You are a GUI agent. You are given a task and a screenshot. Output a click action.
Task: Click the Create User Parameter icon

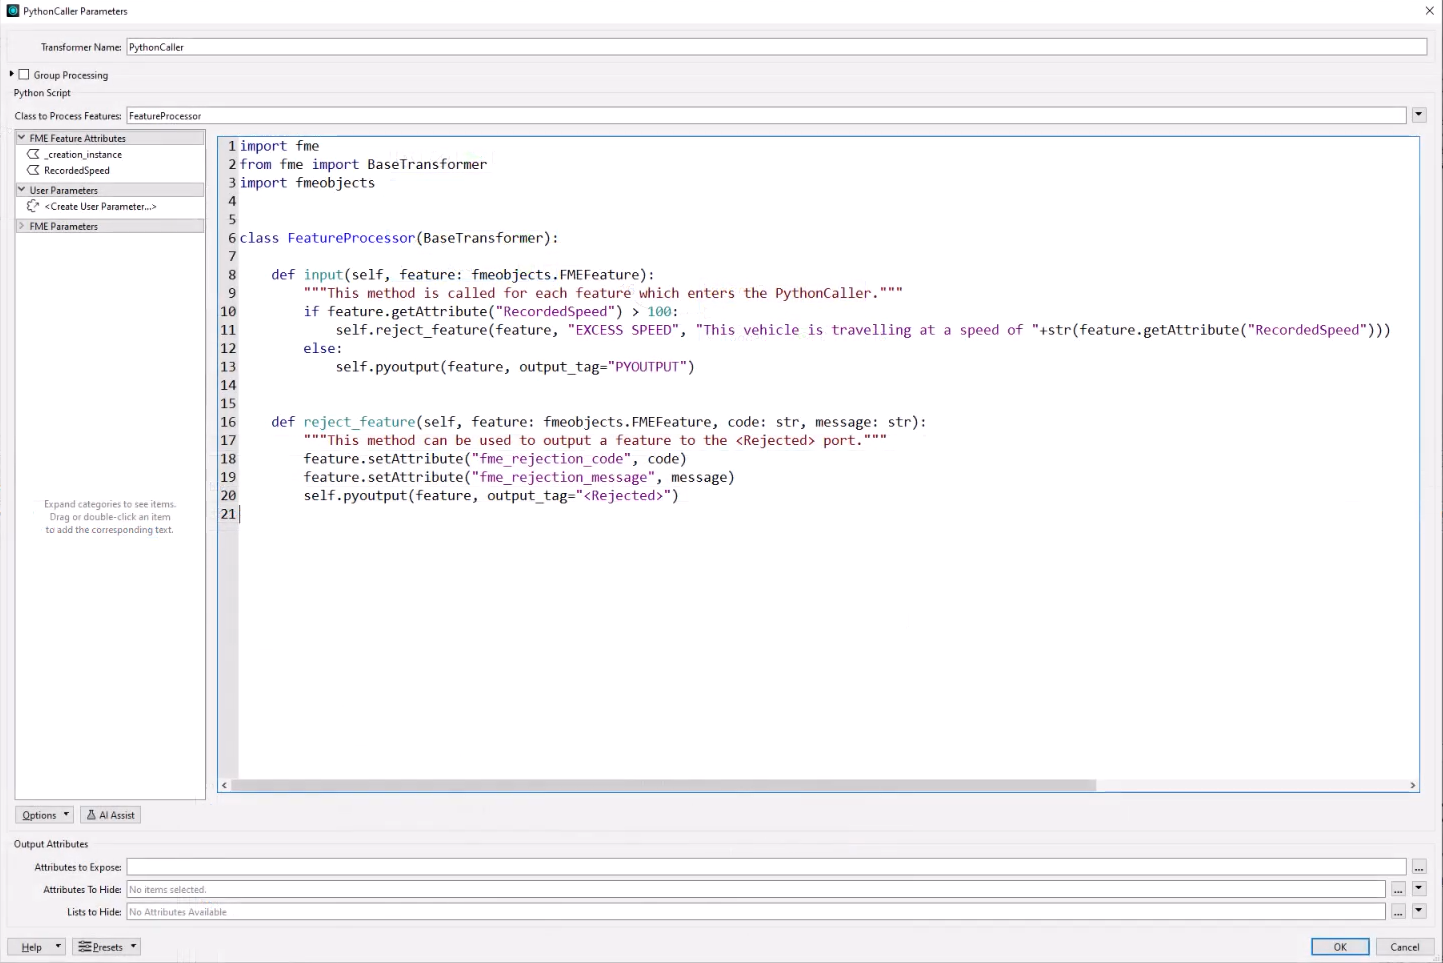(33, 206)
